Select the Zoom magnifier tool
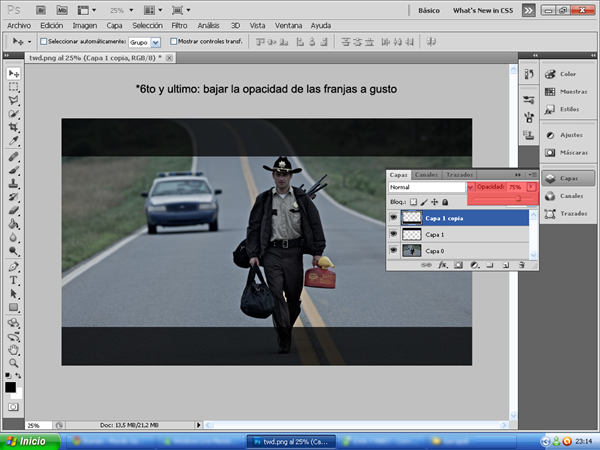 (14, 363)
